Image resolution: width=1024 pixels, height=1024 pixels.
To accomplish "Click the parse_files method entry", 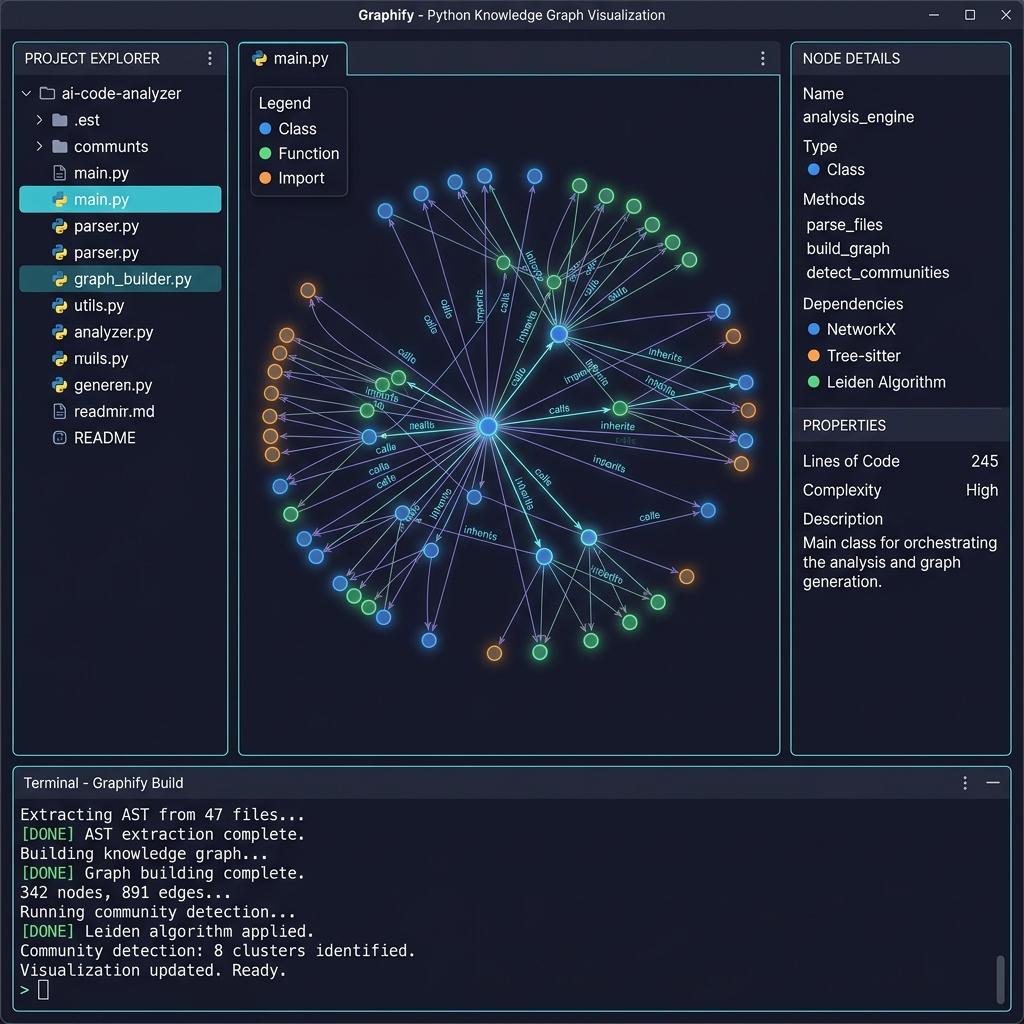I will point(844,225).
